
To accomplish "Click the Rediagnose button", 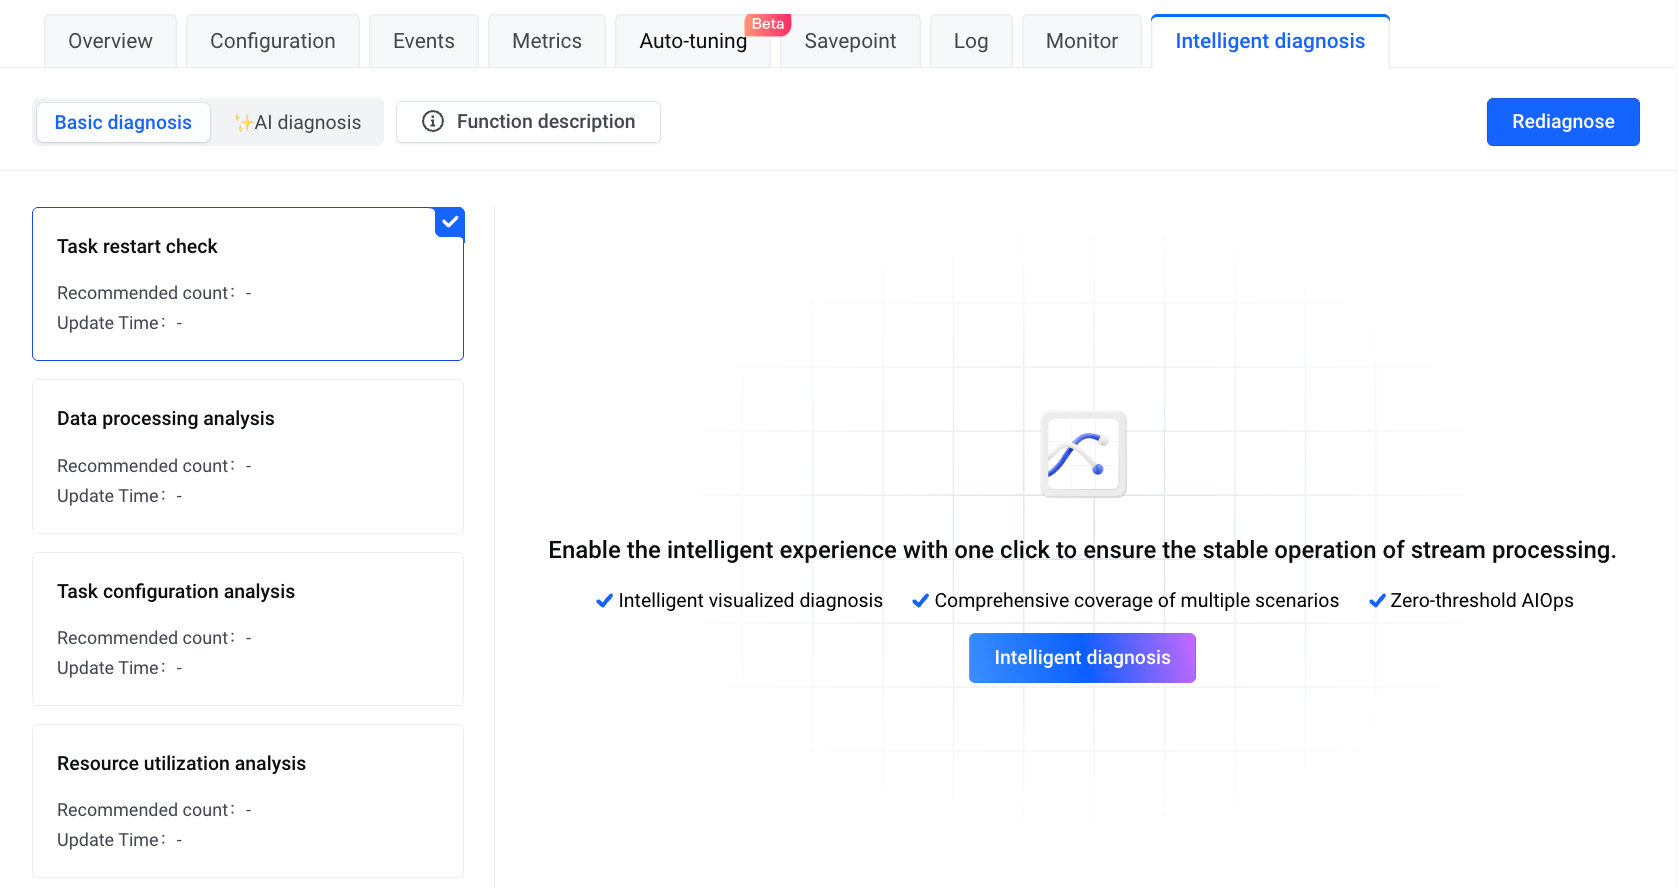I will tap(1563, 122).
